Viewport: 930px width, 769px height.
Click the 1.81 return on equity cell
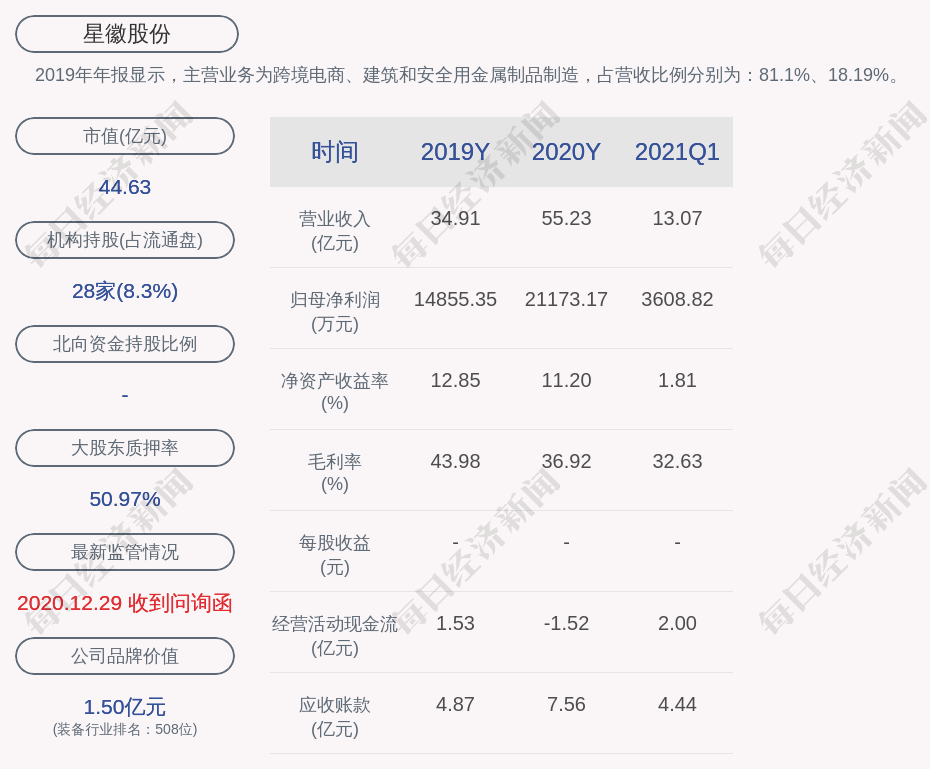coord(677,380)
